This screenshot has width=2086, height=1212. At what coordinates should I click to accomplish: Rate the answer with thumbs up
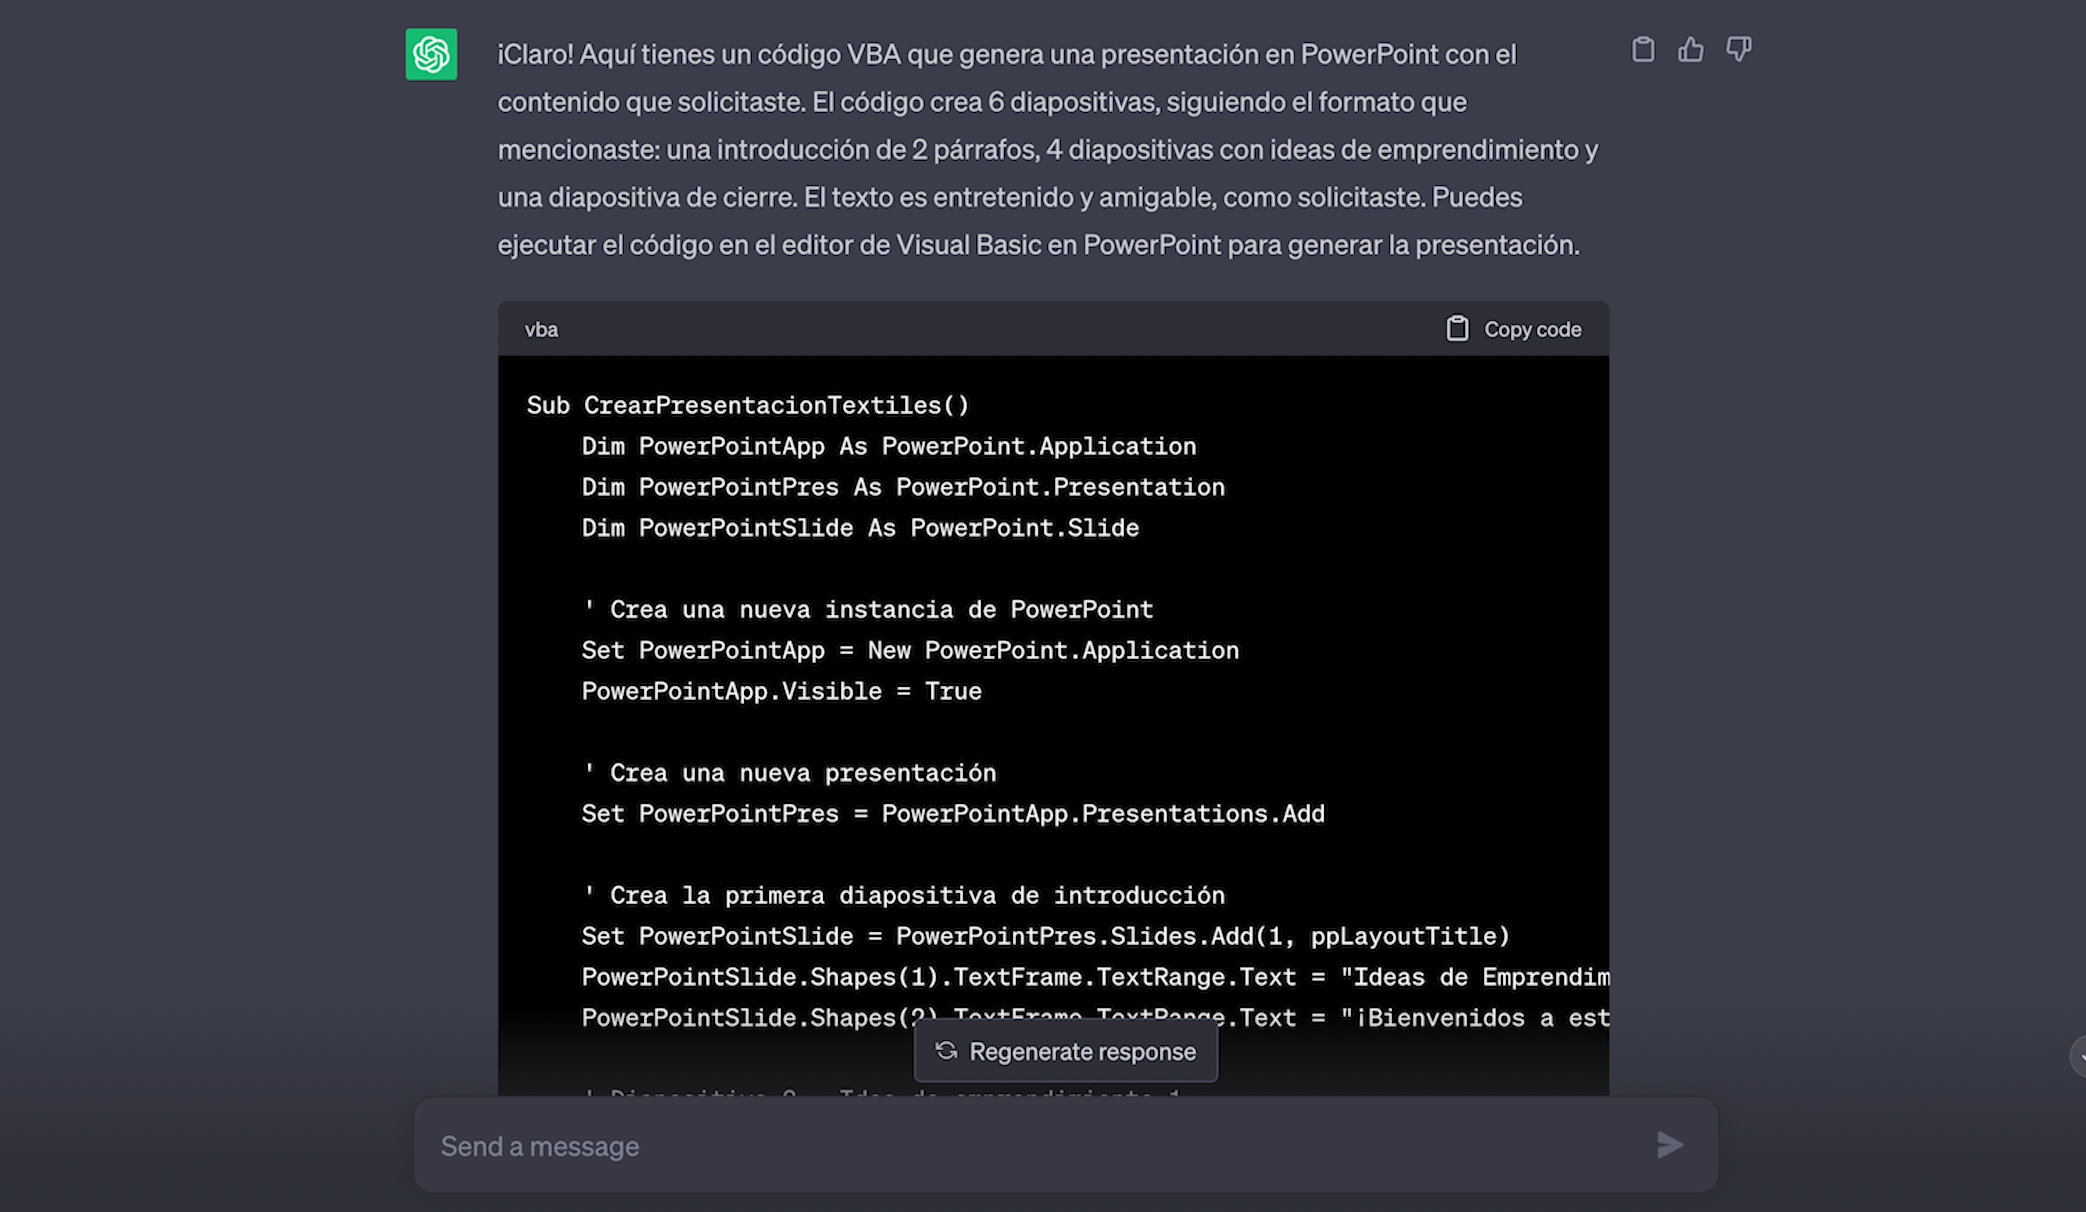click(x=1691, y=49)
